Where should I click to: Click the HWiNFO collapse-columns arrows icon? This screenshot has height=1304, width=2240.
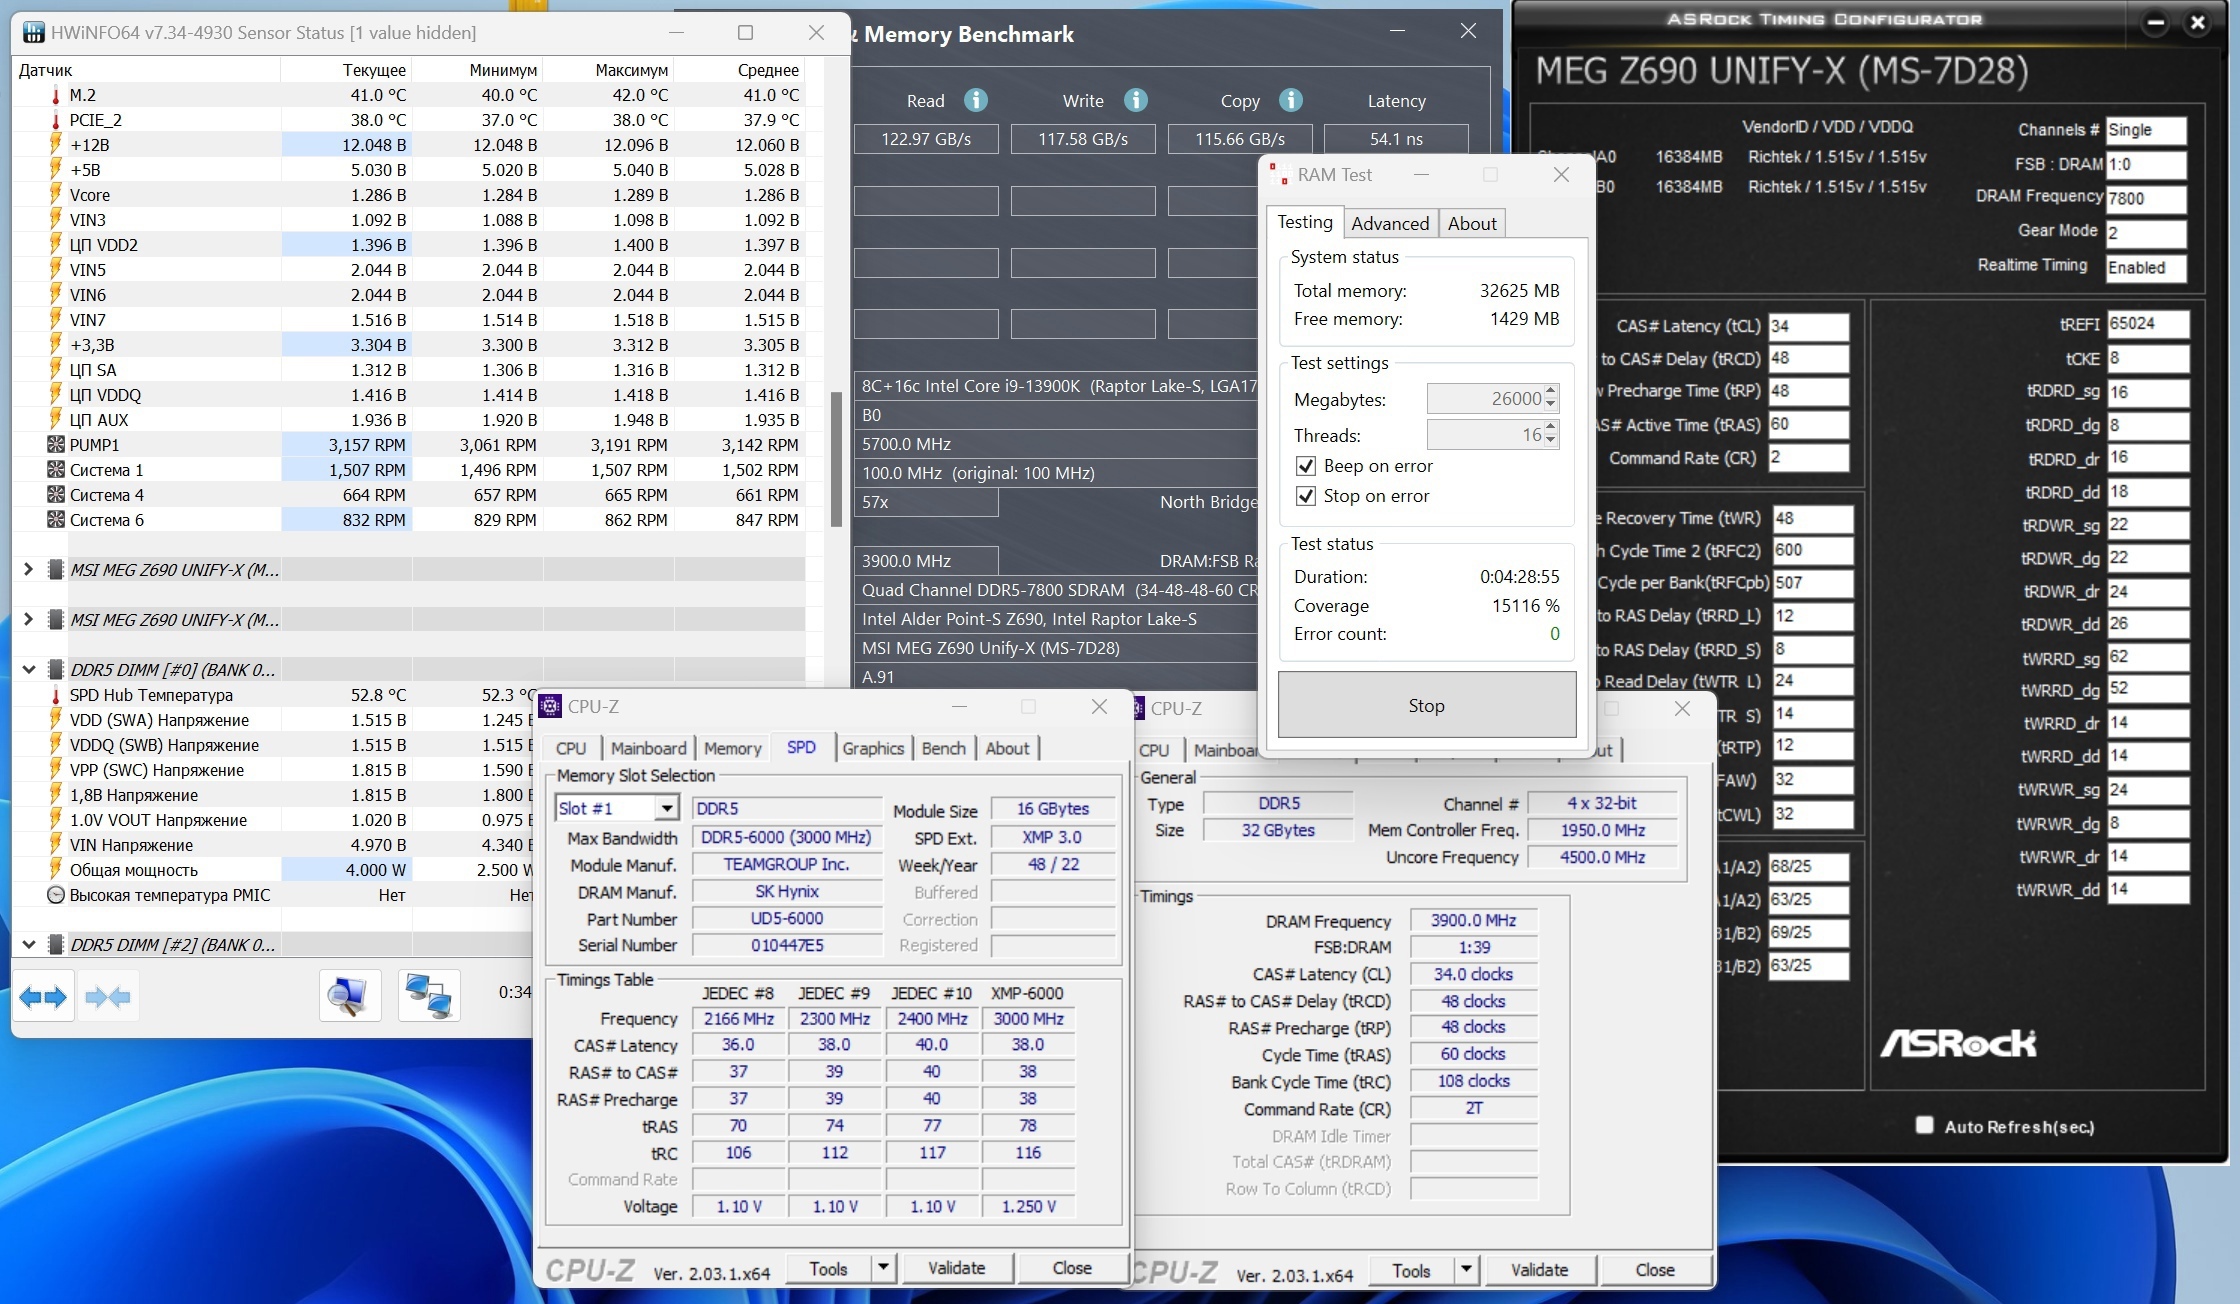coord(108,996)
